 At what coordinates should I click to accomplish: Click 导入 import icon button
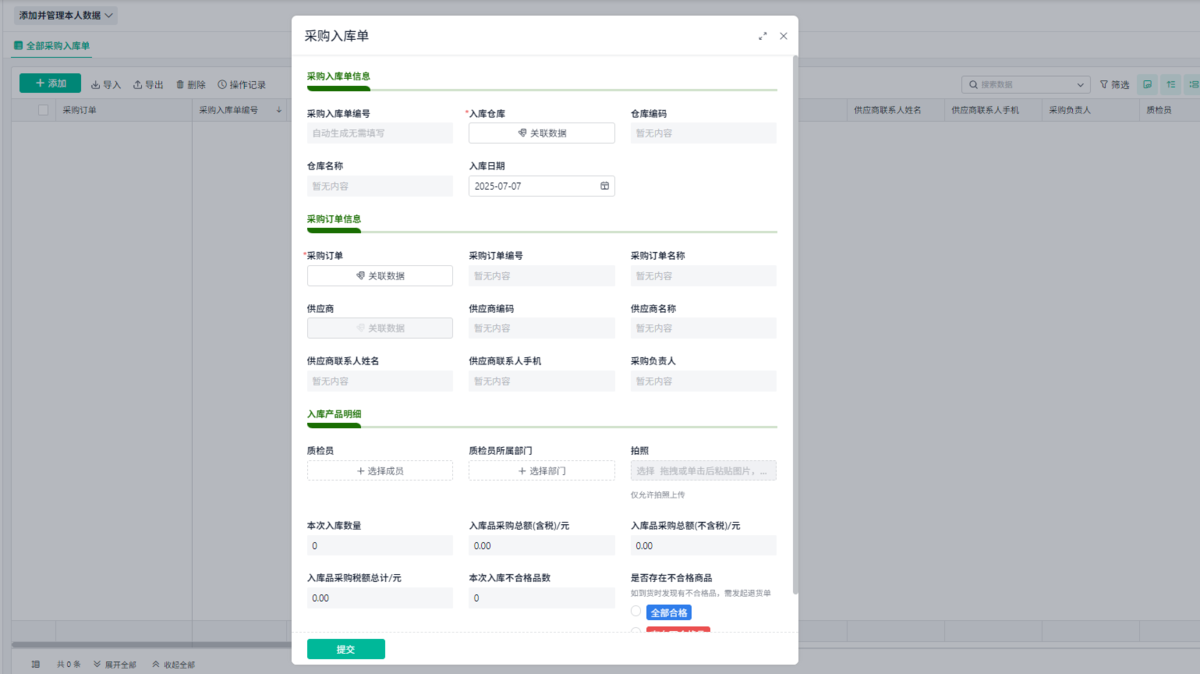[x=106, y=85]
